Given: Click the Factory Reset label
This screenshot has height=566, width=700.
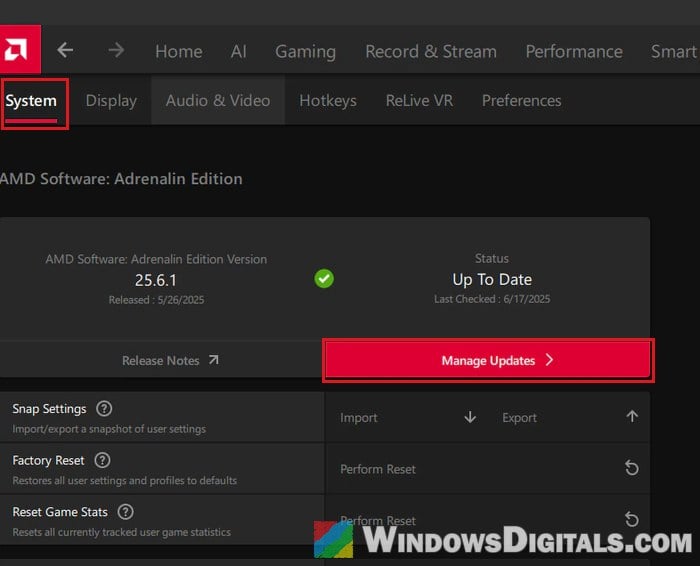Looking at the screenshot, I should click(48, 460).
